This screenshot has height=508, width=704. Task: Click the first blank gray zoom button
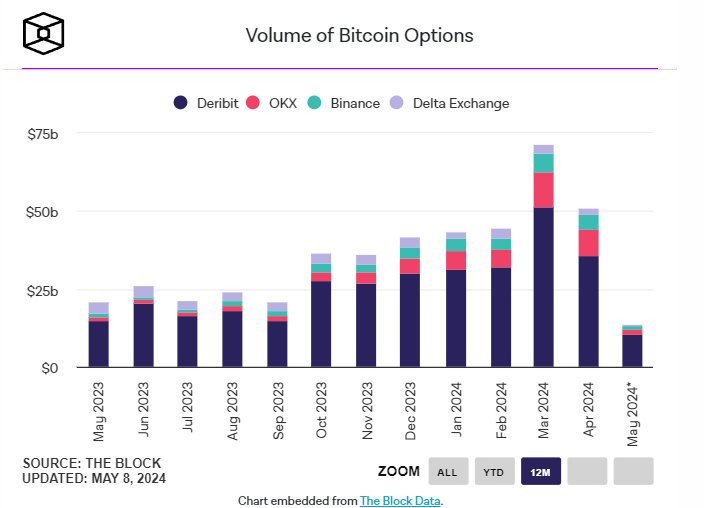click(x=587, y=471)
